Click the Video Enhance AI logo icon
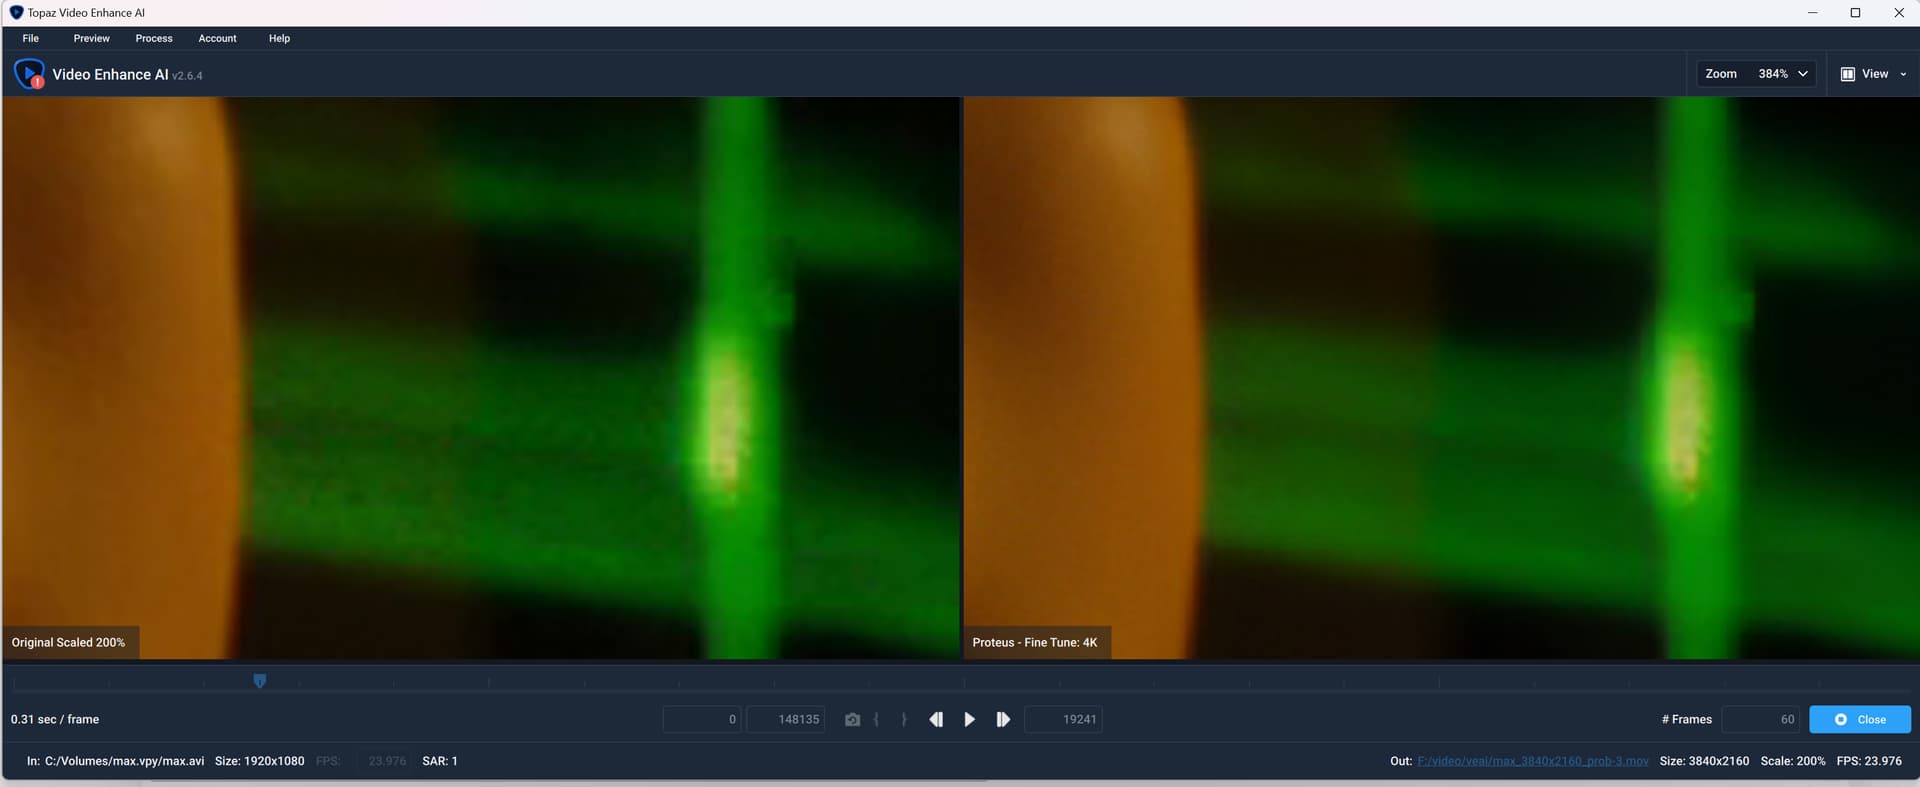The image size is (1920, 787). (29, 74)
